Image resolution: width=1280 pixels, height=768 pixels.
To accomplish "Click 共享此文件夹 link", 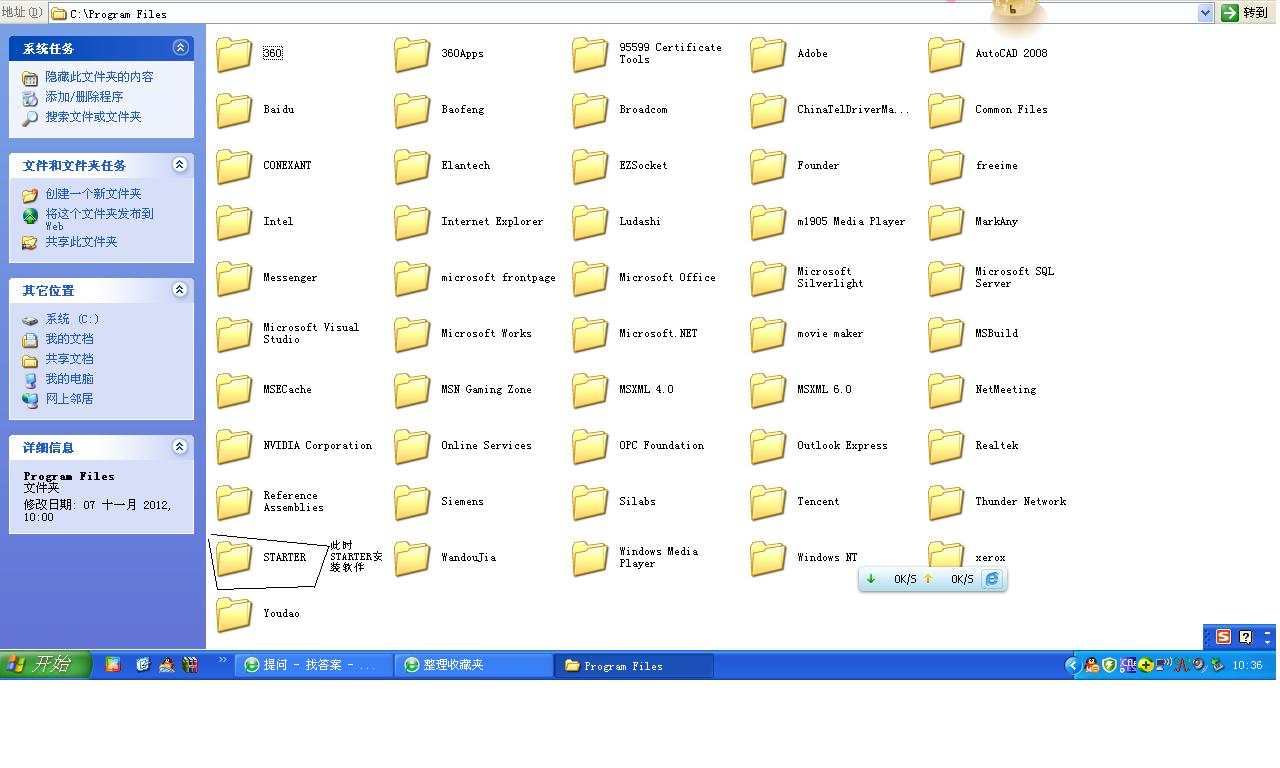I will pyautogui.click(x=81, y=242).
